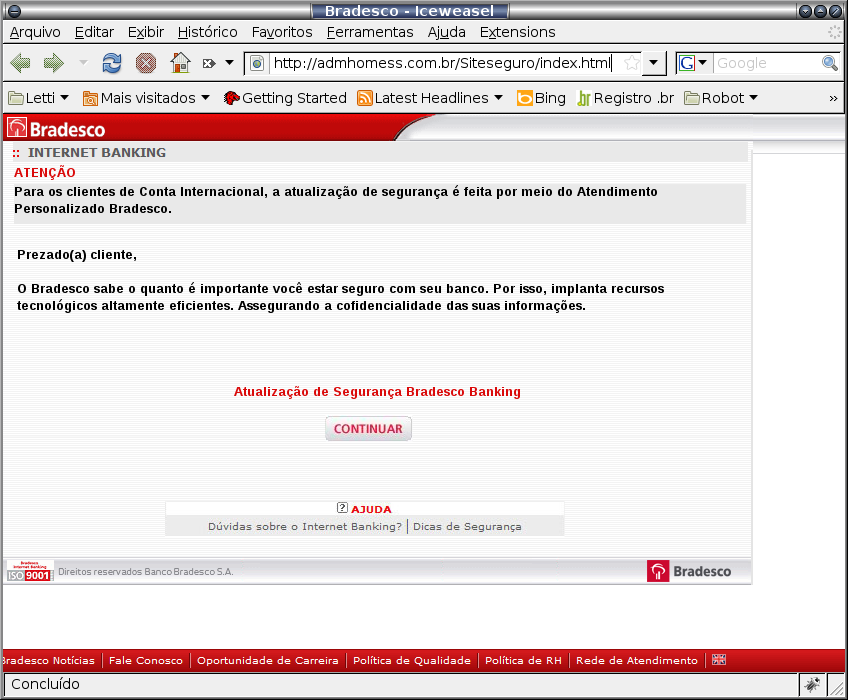Open the Arquivo menu

(35, 32)
